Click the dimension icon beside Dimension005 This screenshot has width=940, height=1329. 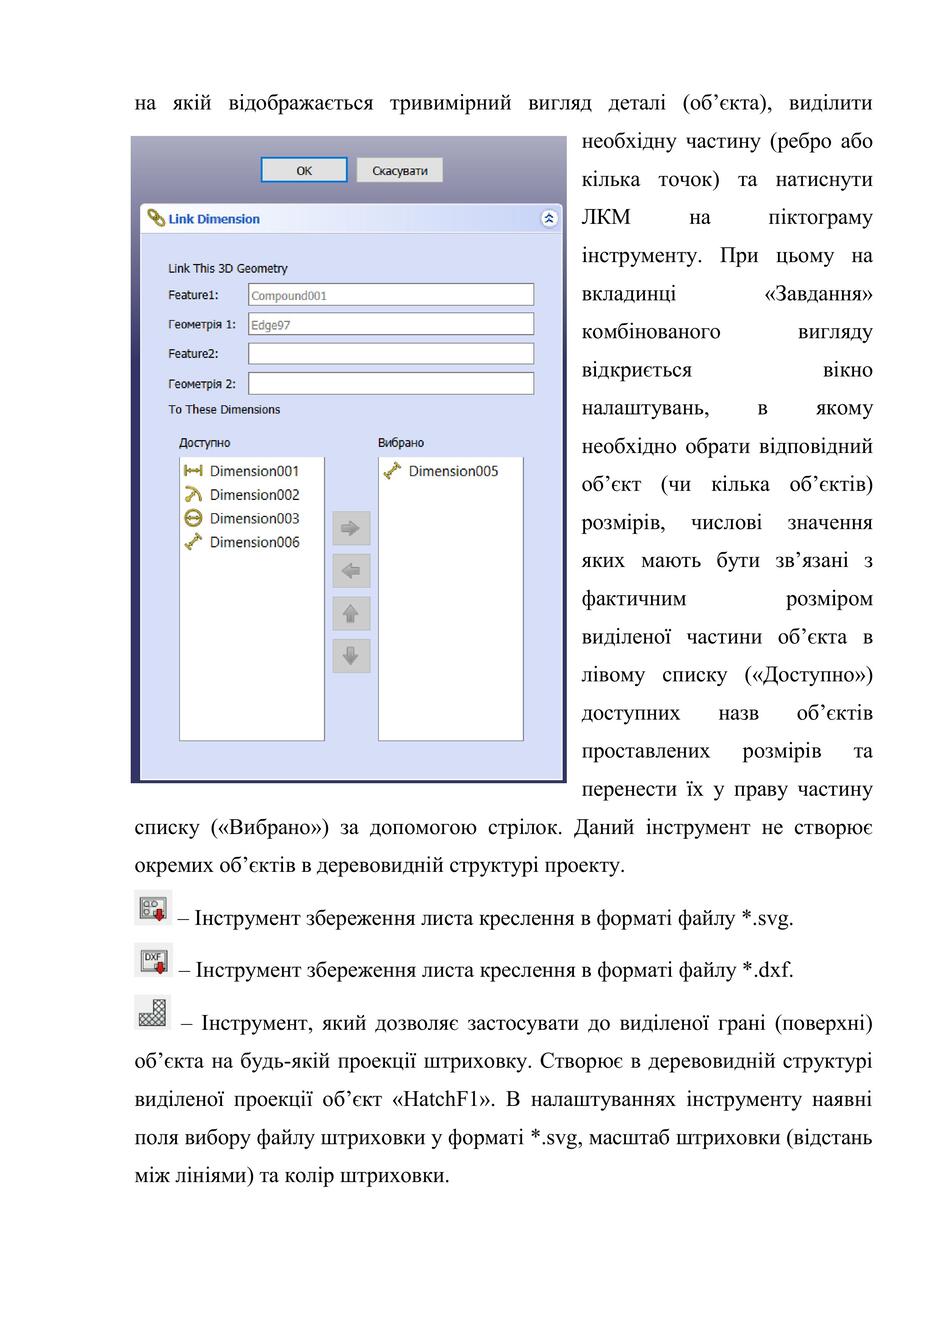(392, 471)
